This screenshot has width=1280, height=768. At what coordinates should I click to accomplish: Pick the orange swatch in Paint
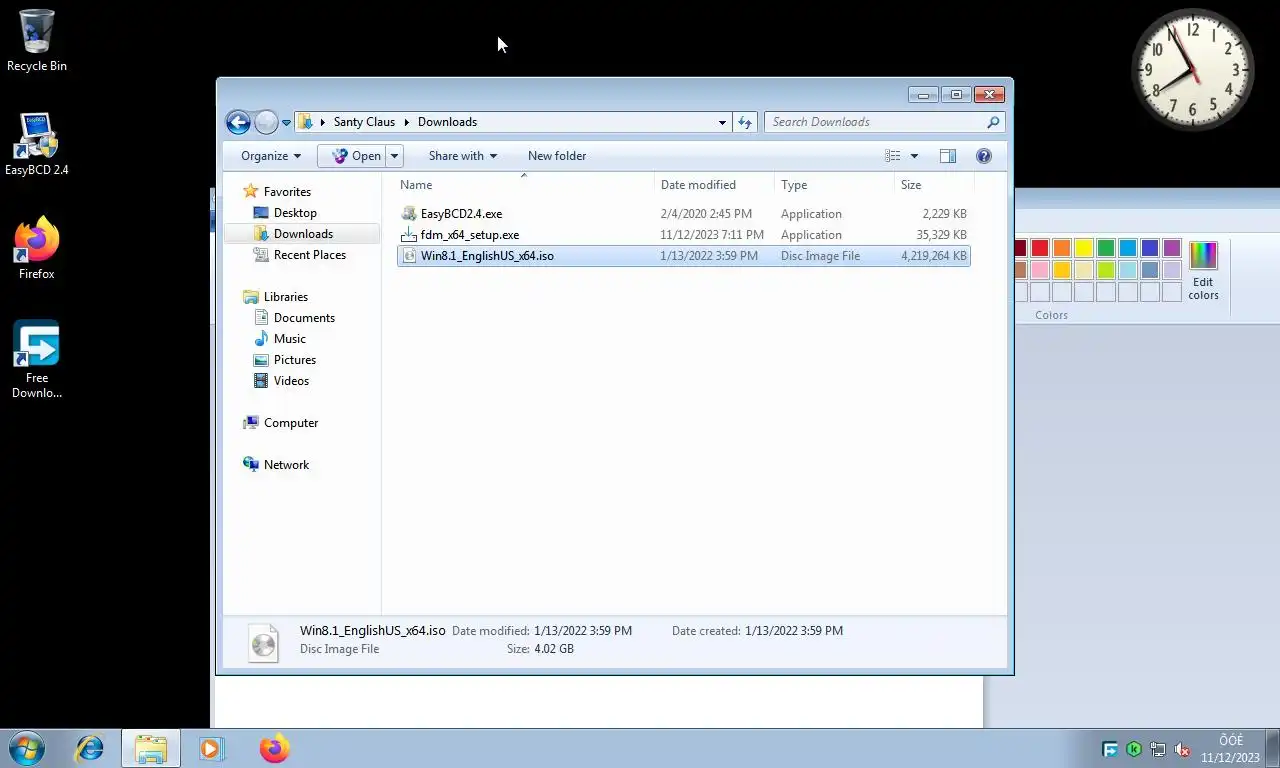[1062, 248]
